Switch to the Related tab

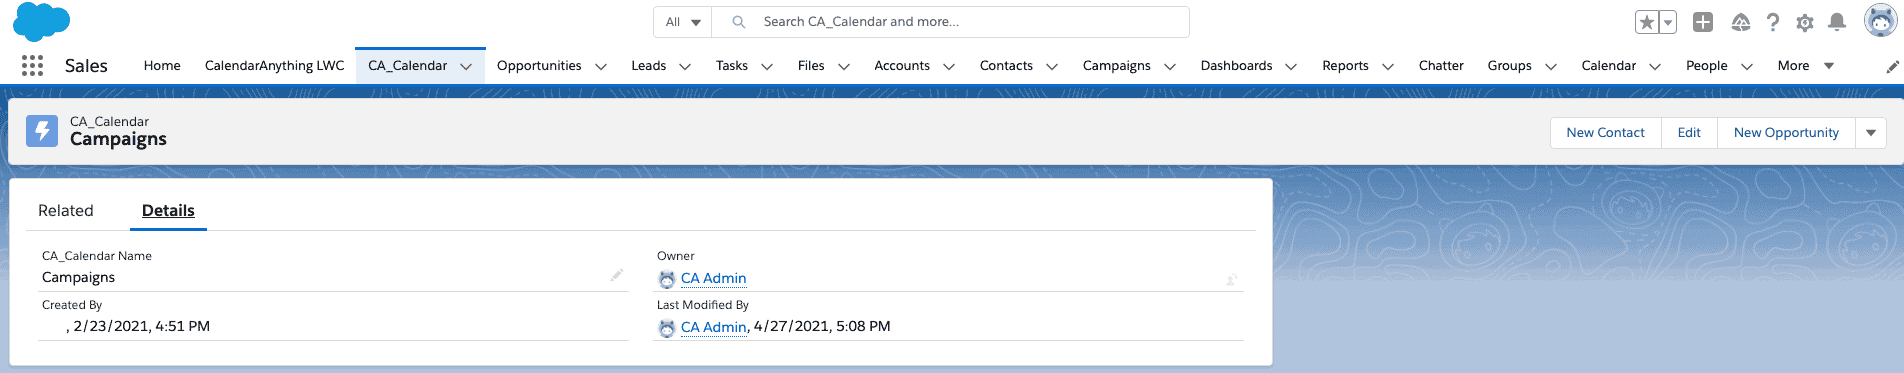point(66,211)
